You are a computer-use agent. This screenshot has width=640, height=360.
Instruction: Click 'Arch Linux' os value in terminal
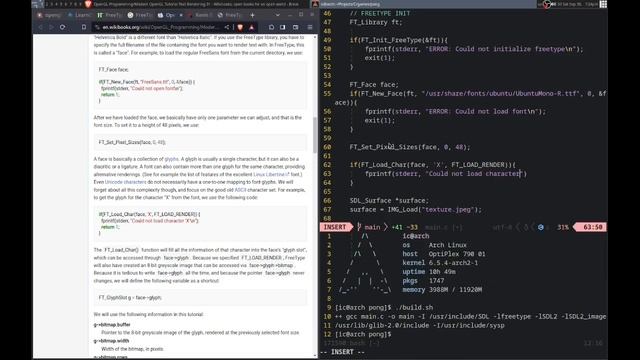point(447,245)
